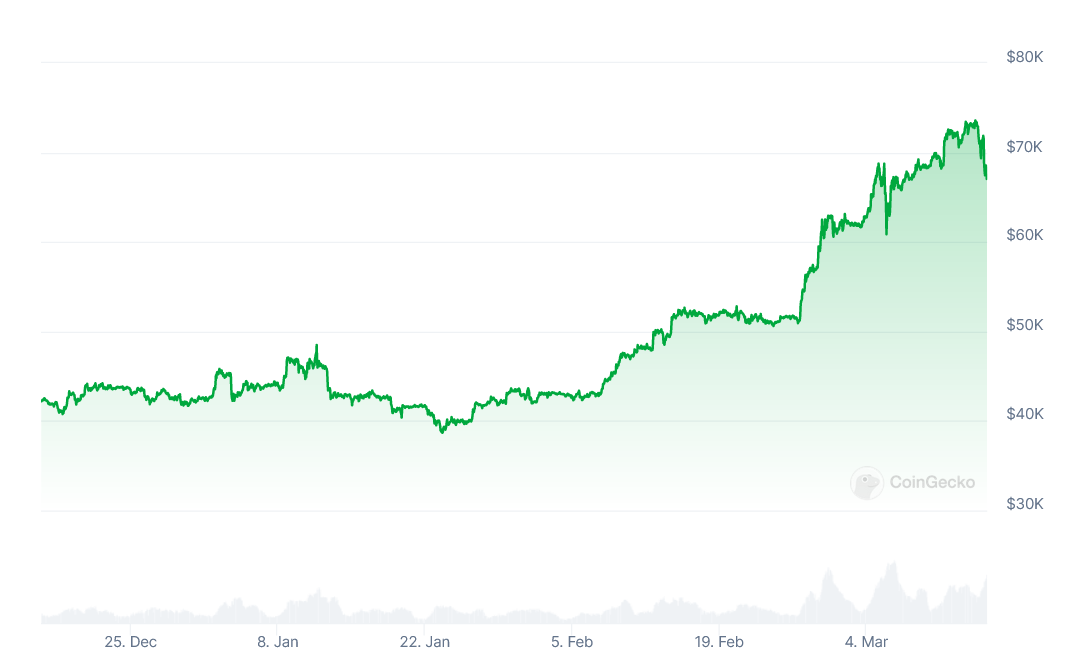Click the early January price spike near $48K
Screen dimensions: 1072x671
click(317, 346)
